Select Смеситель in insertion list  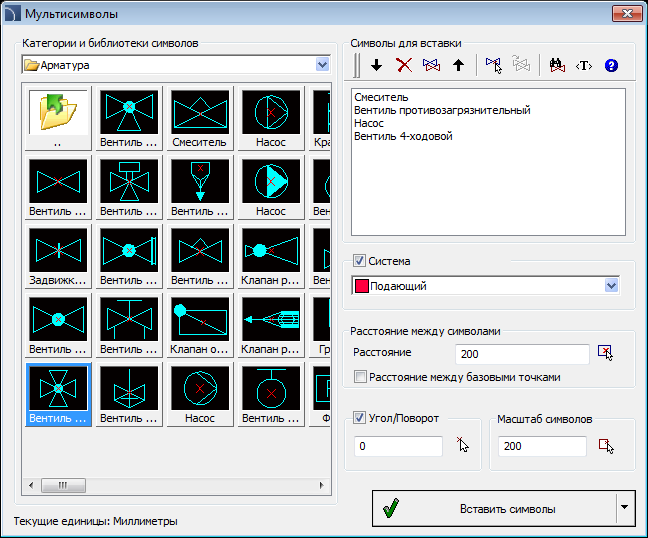pos(381,98)
